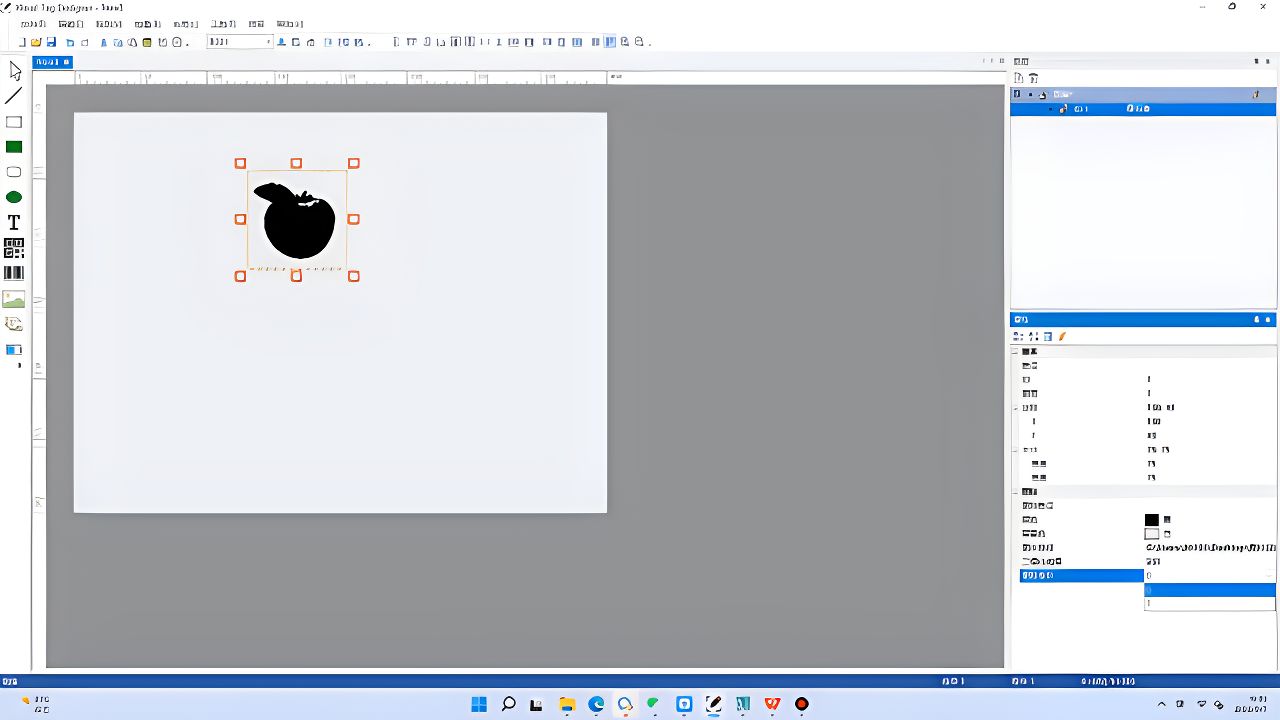Open the Windows Start menu
Image resolution: width=1280 pixels, height=720 pixels.
tap(479, 704)
